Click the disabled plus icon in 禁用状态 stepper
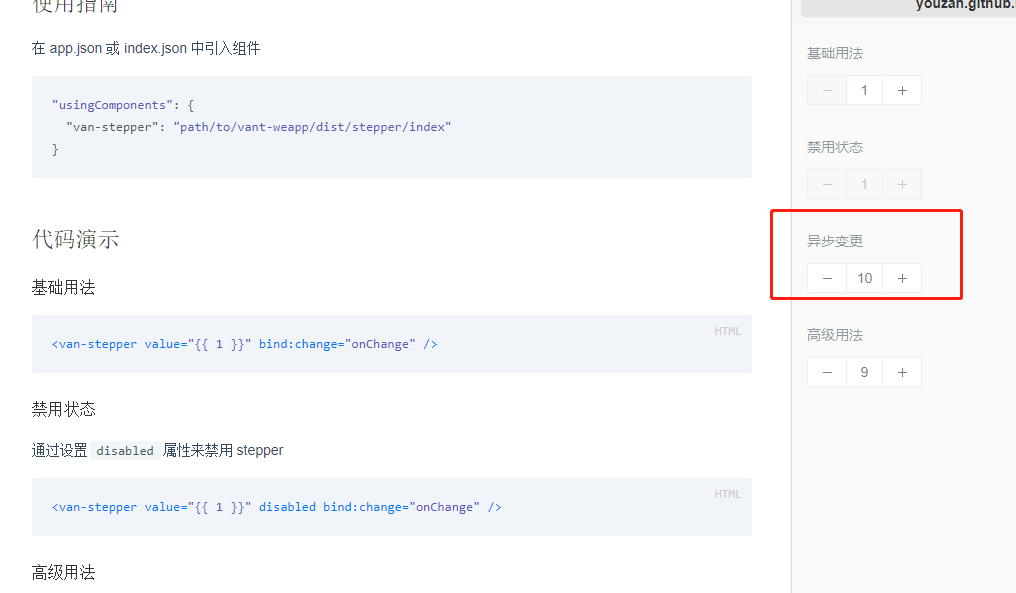Image resolution: width=1016 pixels, height=593 pixels. point(902,183)
